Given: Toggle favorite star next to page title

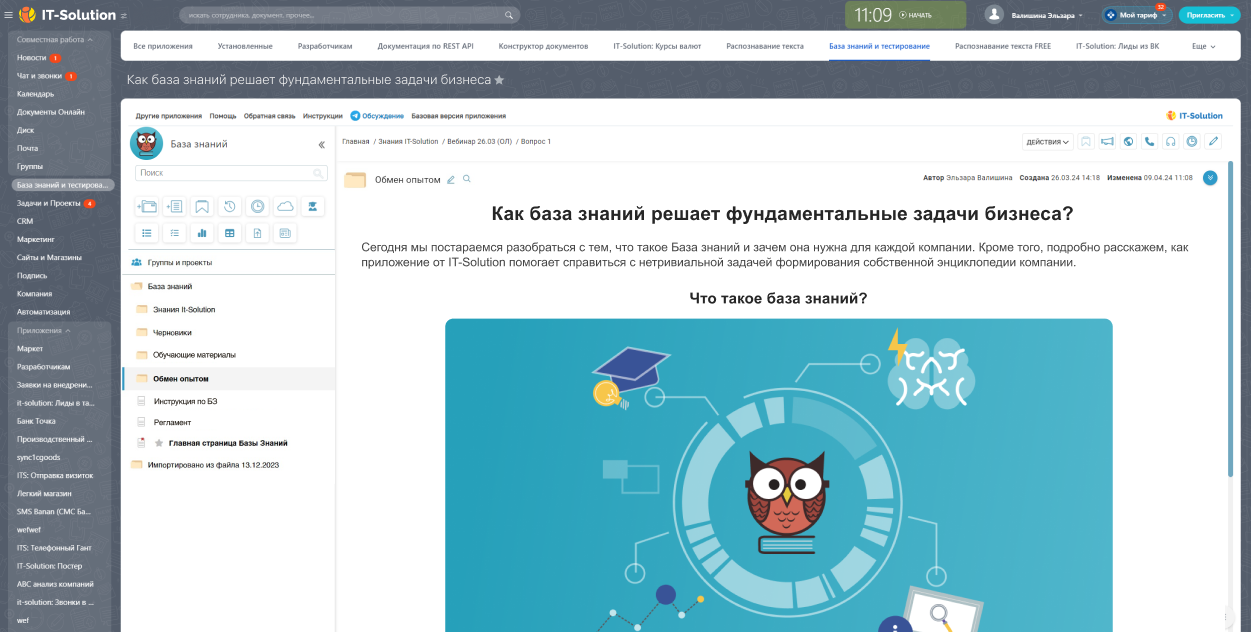Looking at the screenshot, I should (500, 80).
